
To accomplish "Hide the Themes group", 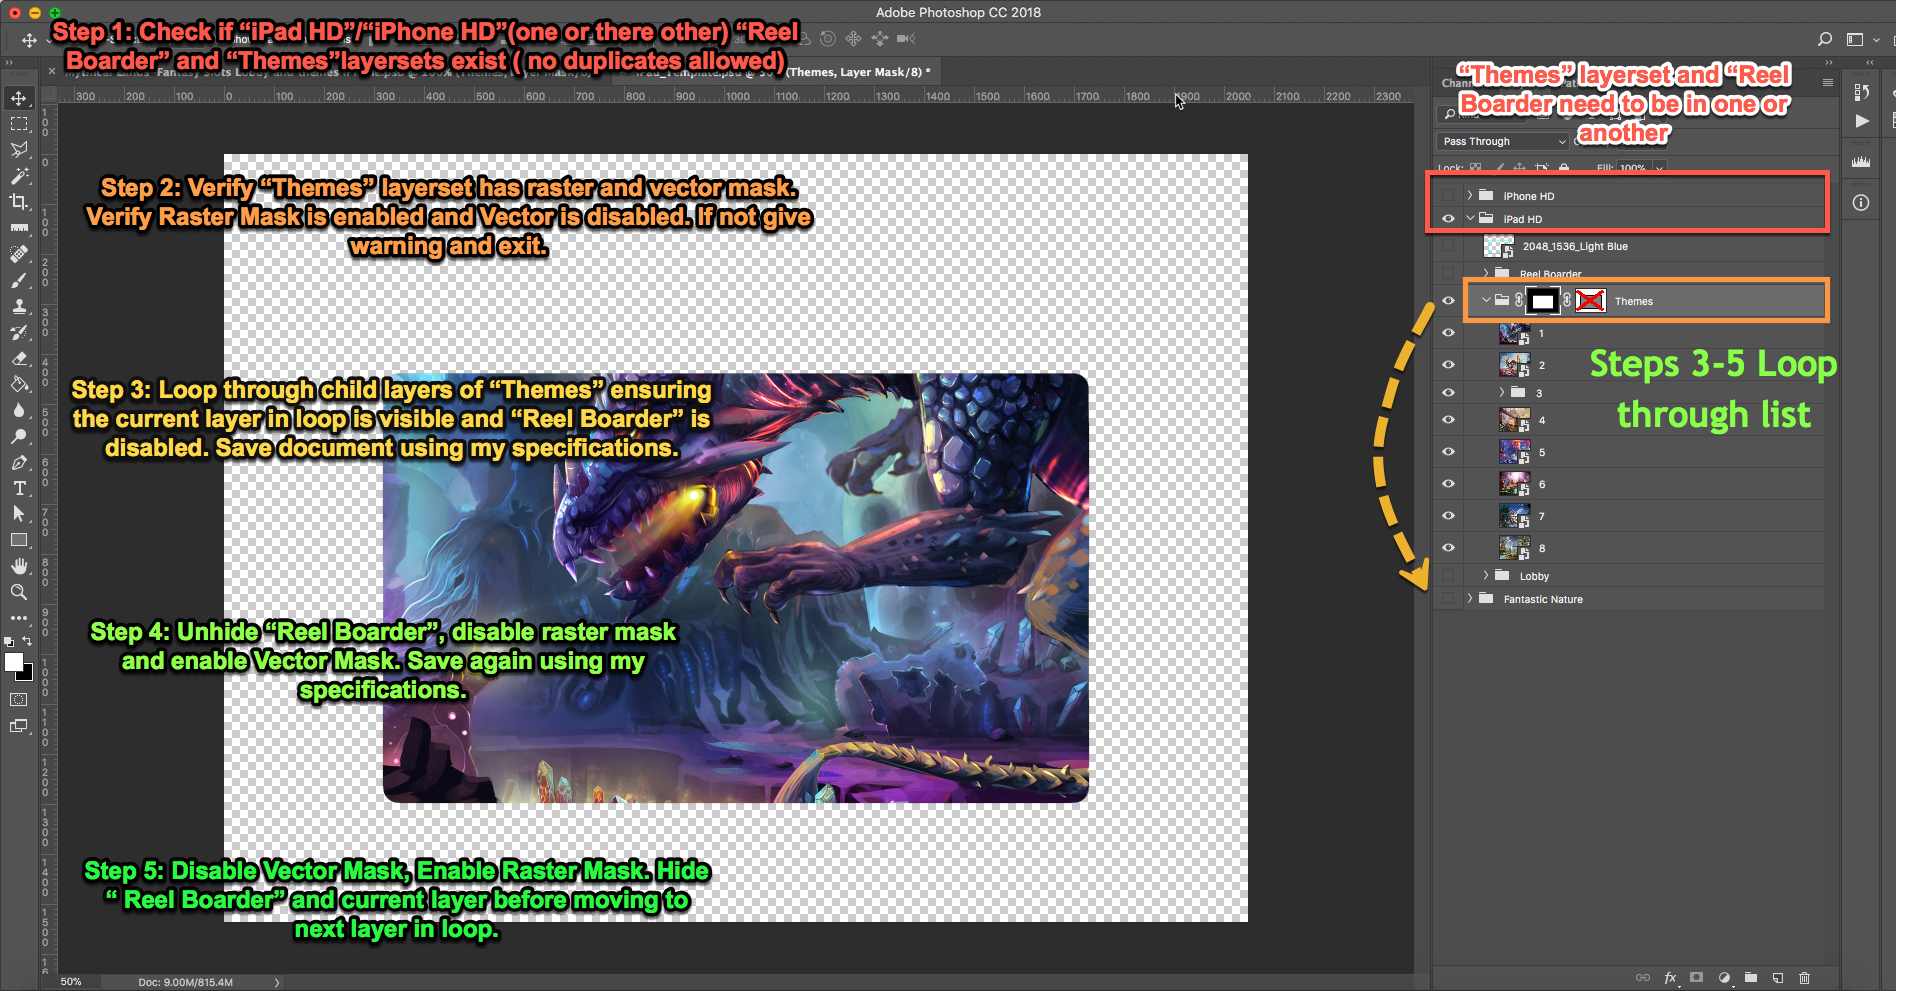I will (1448, 301).
